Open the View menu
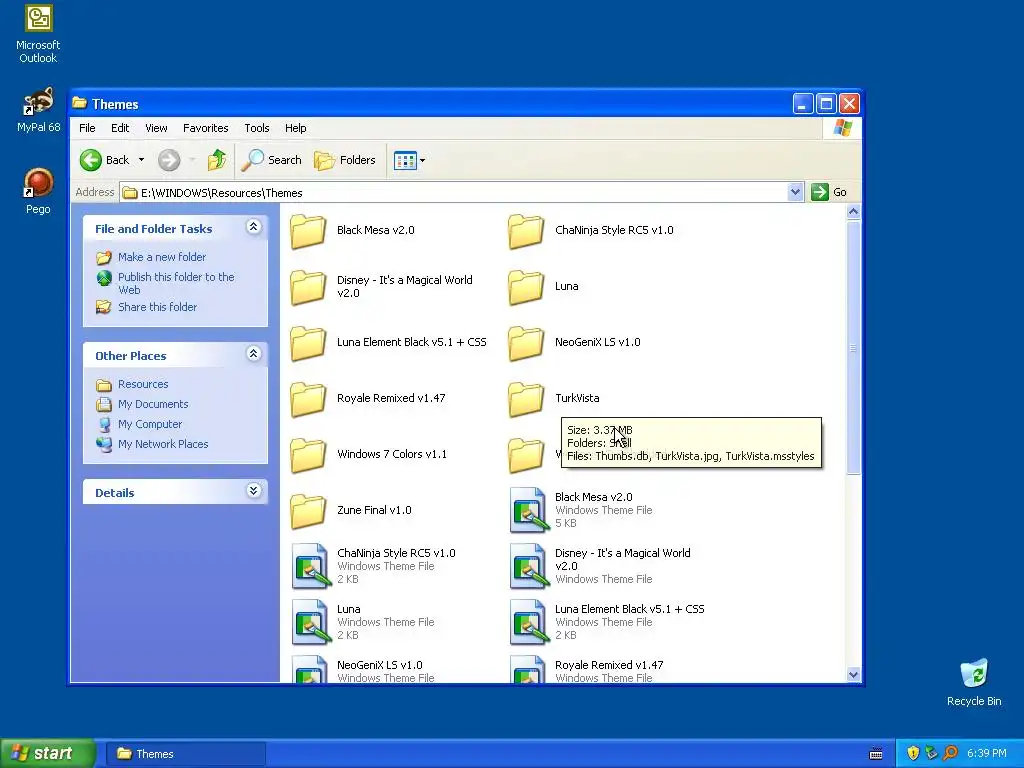Image resolution: width=1024 pixels, height=768 pixels. 156,128
